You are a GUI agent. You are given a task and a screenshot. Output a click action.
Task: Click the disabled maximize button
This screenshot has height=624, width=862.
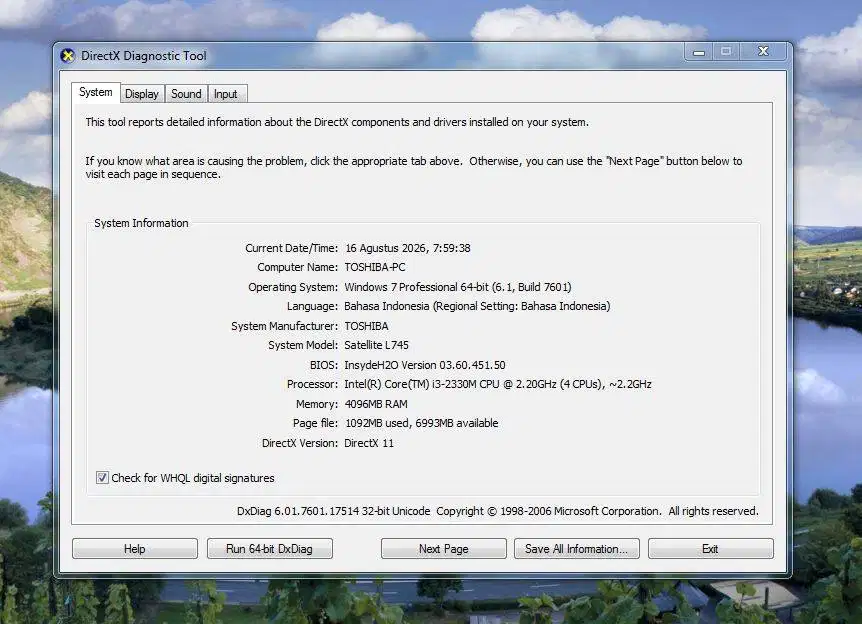click(x=726, y=52)
